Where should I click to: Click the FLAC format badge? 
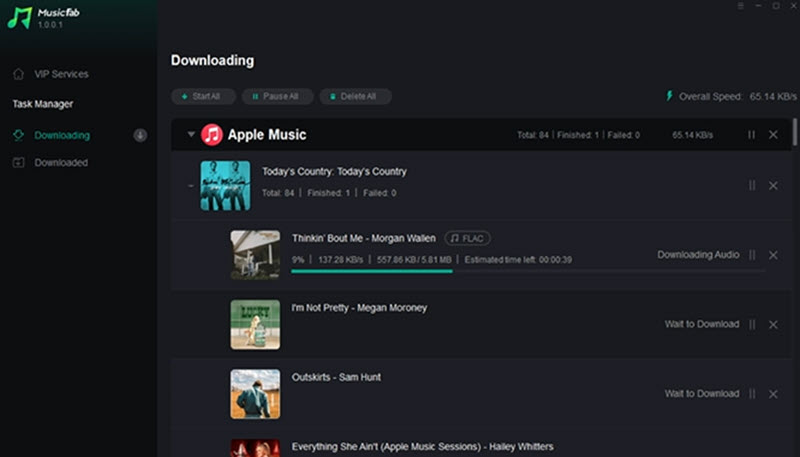pos(467,238)
